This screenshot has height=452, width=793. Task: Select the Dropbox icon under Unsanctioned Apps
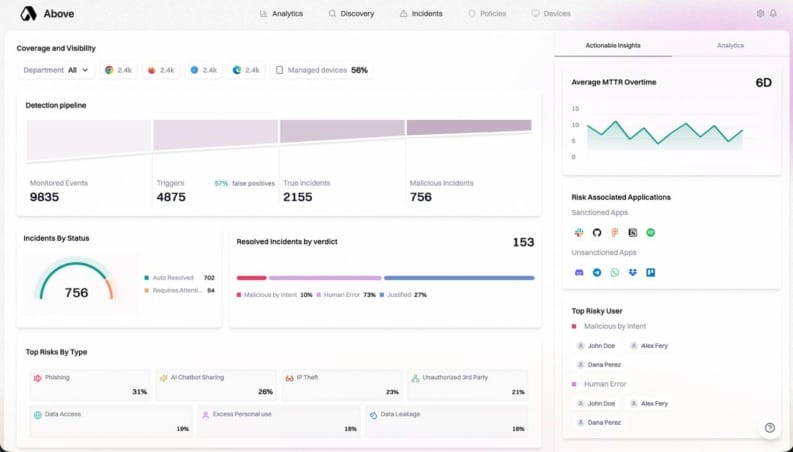(633, 273)
